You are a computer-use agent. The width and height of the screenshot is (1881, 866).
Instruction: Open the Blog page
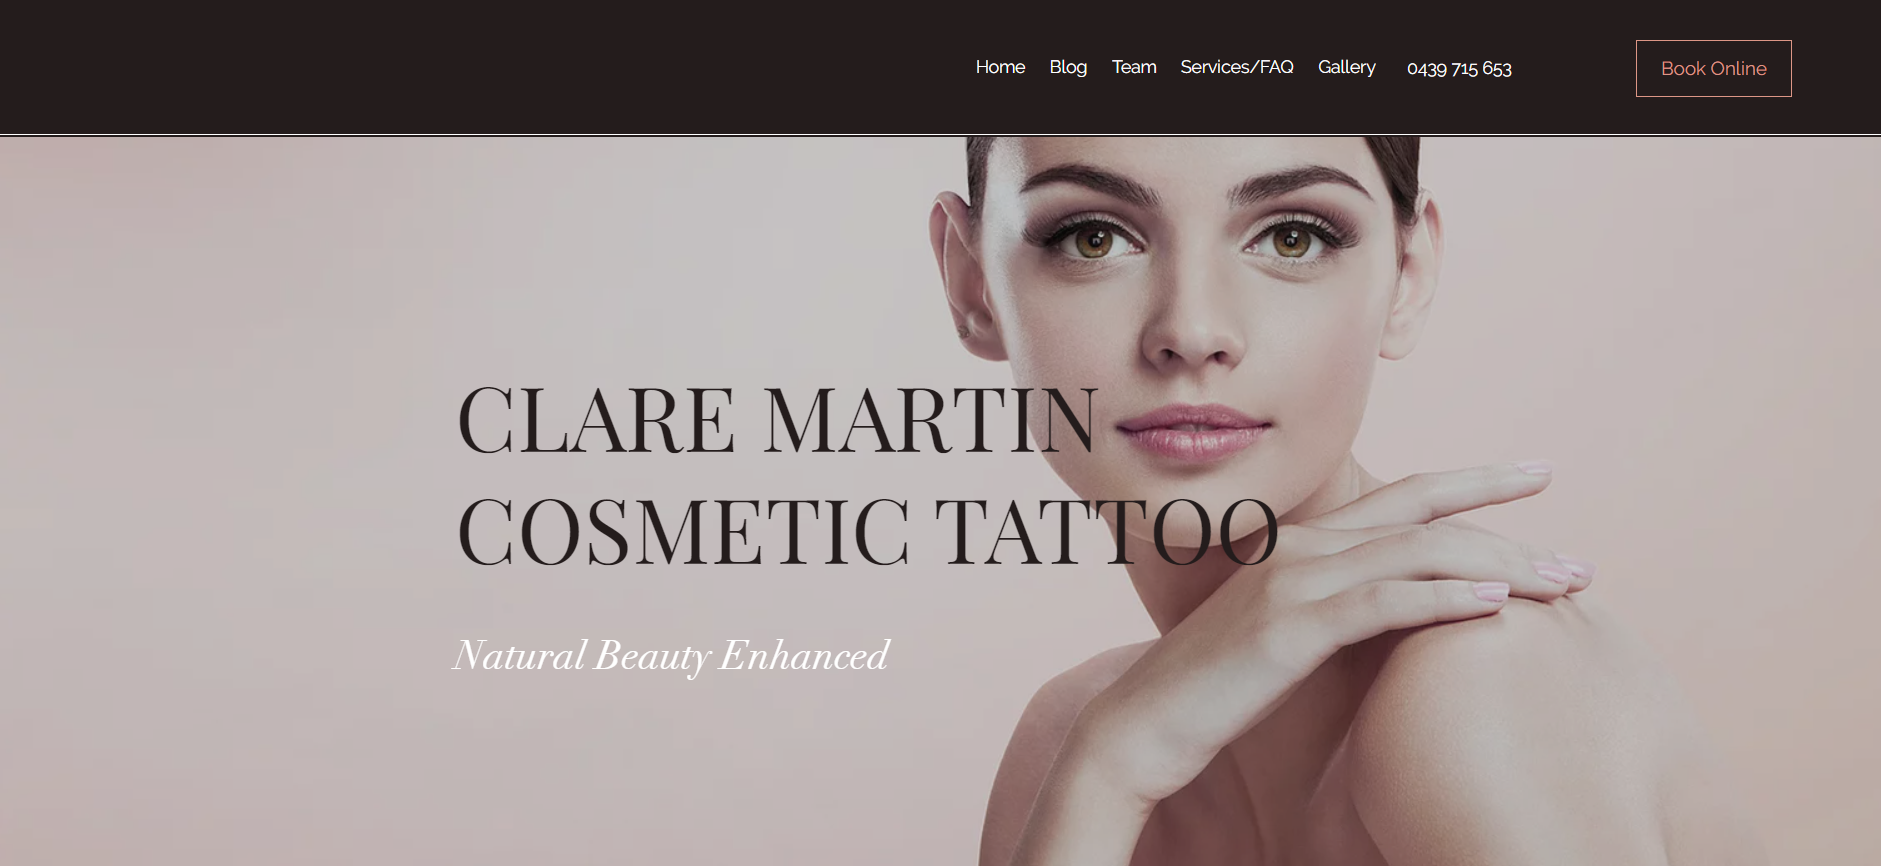pos(1068,67)
